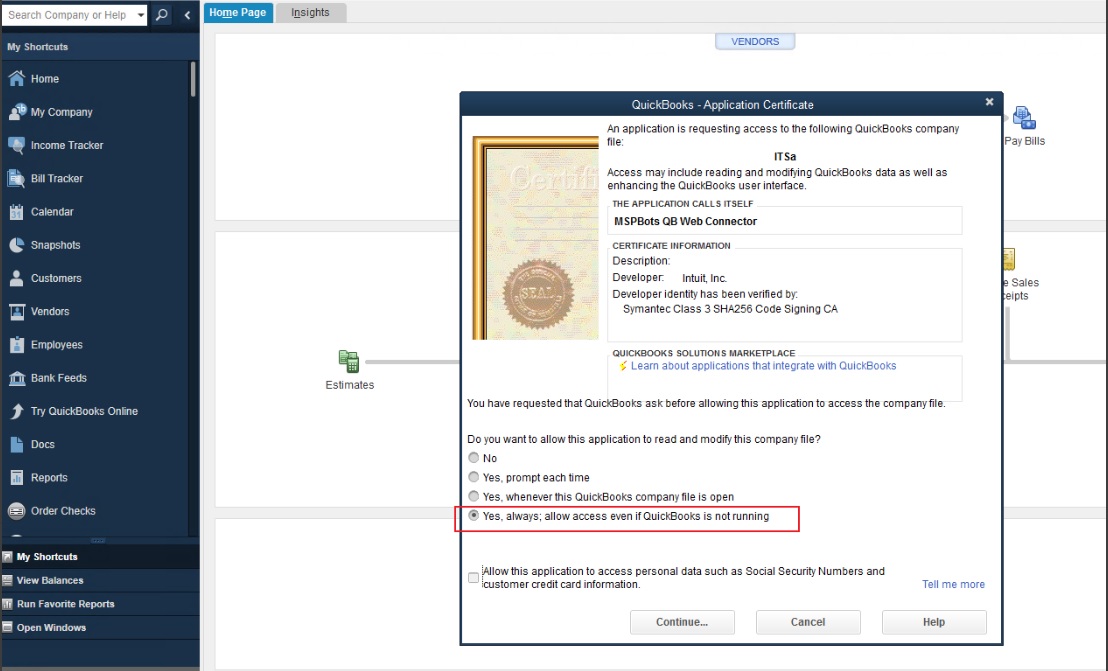This screenshot has width=1108, height=671.
Task: Select the No radio option
Action: coord(473,457)
